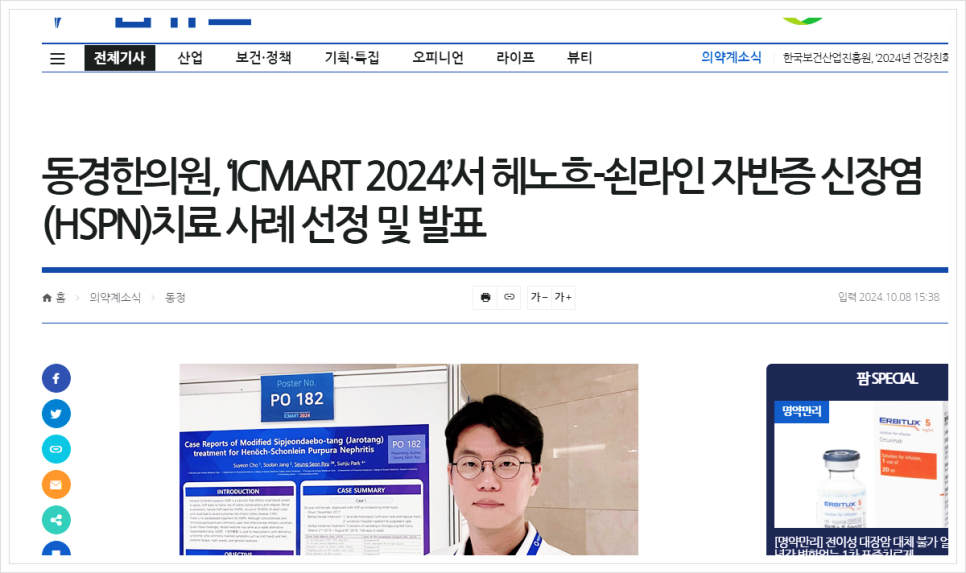Image resolution: width=966 pixels, height=573 pixels.
Task: Open 의약계소식 ticker label
Action: pos(731,58)
